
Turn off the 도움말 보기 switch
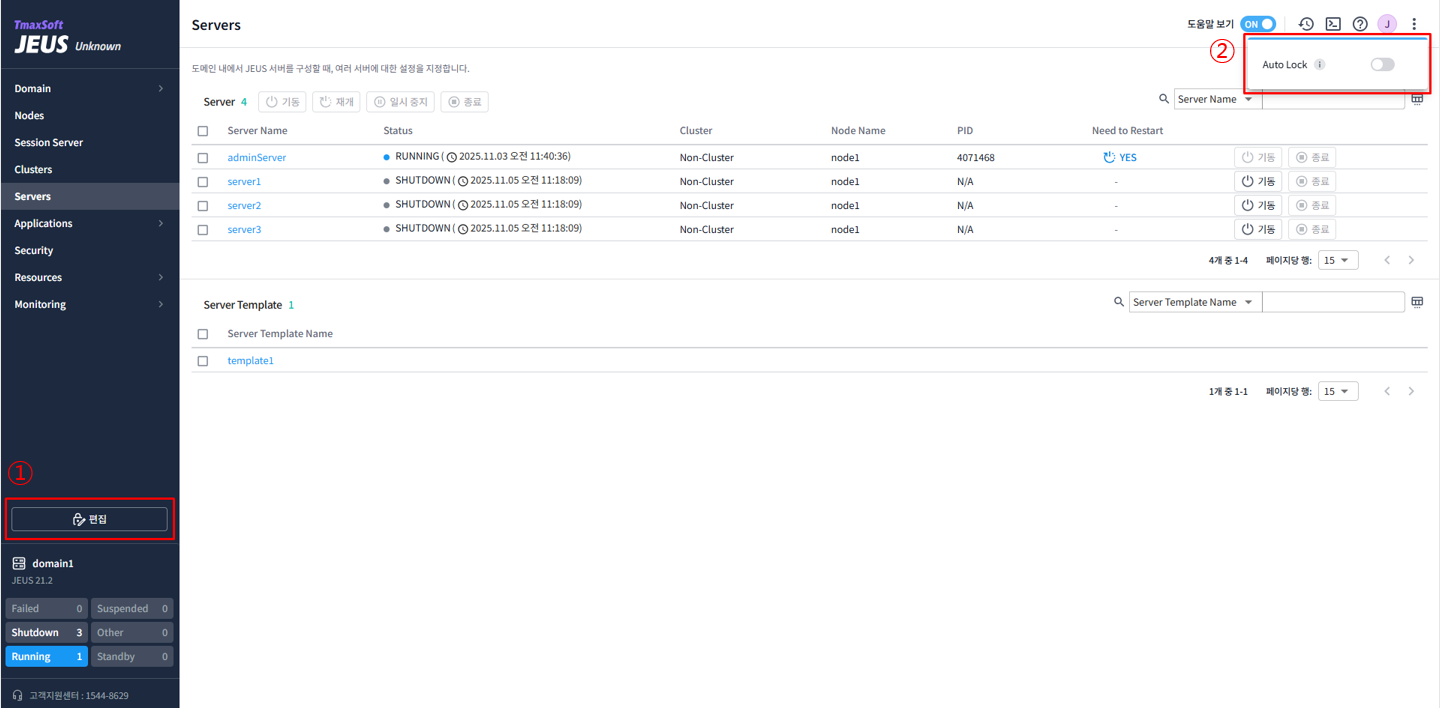pyautogui.click(x=1258, y=23)
